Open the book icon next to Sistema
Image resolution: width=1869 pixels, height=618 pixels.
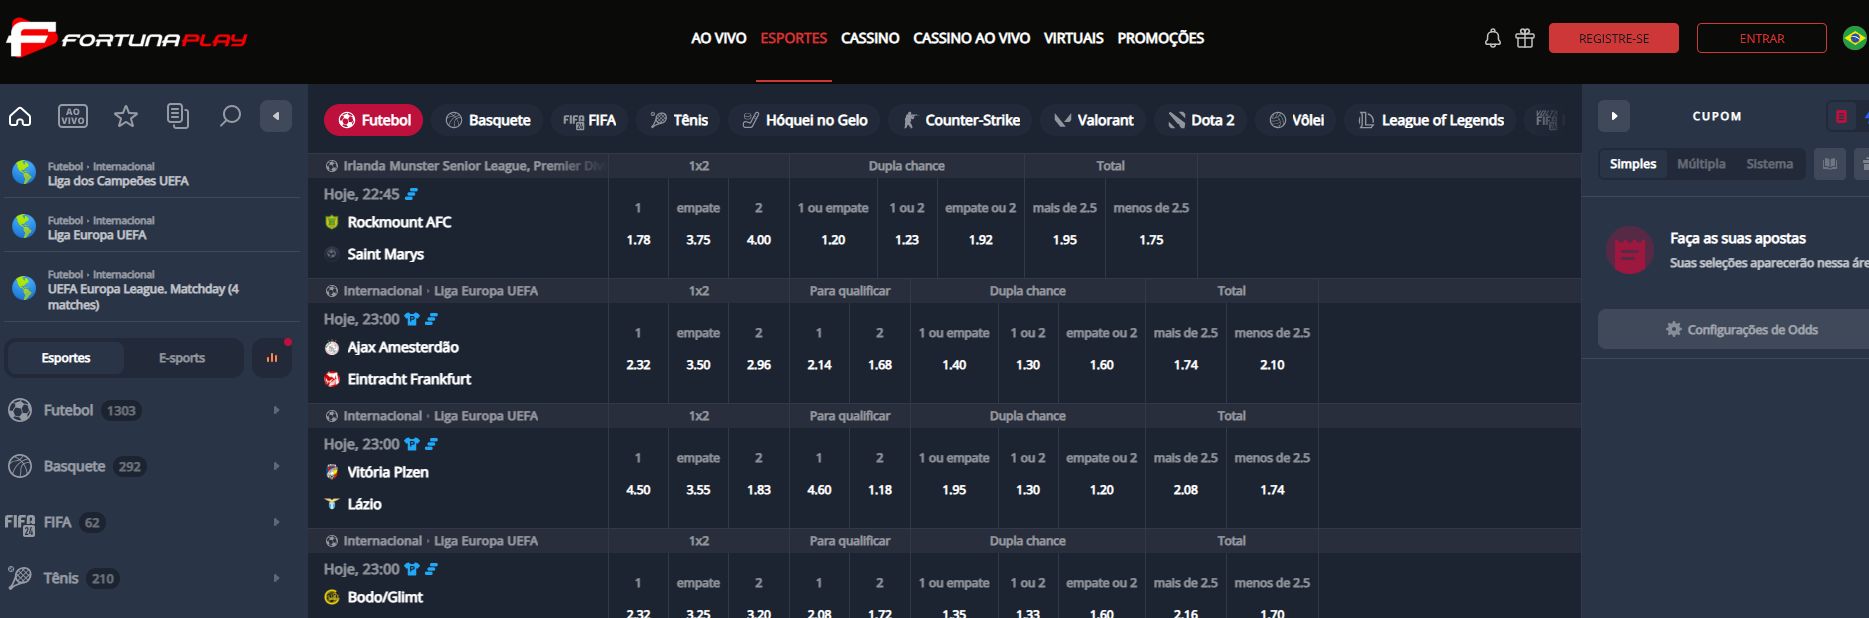1830,164
